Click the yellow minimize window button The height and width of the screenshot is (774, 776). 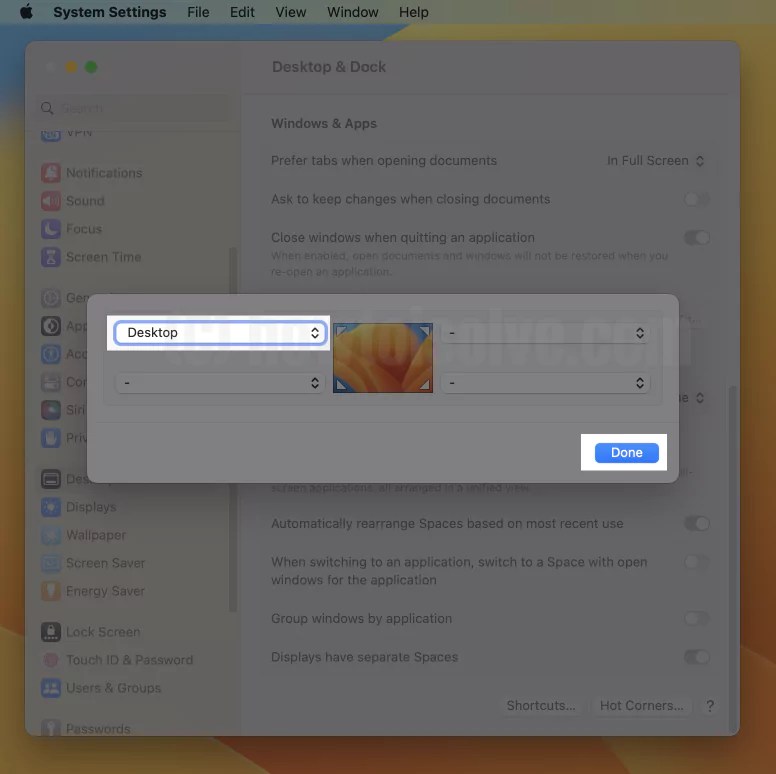coord(71,67)
